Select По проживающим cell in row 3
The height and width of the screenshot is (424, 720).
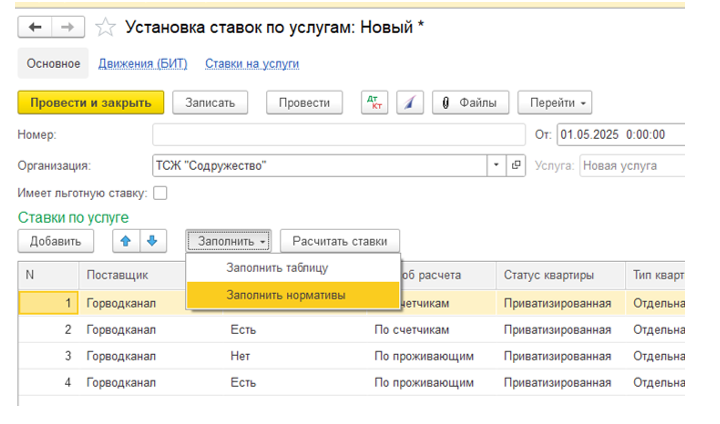tap(431, 356)
